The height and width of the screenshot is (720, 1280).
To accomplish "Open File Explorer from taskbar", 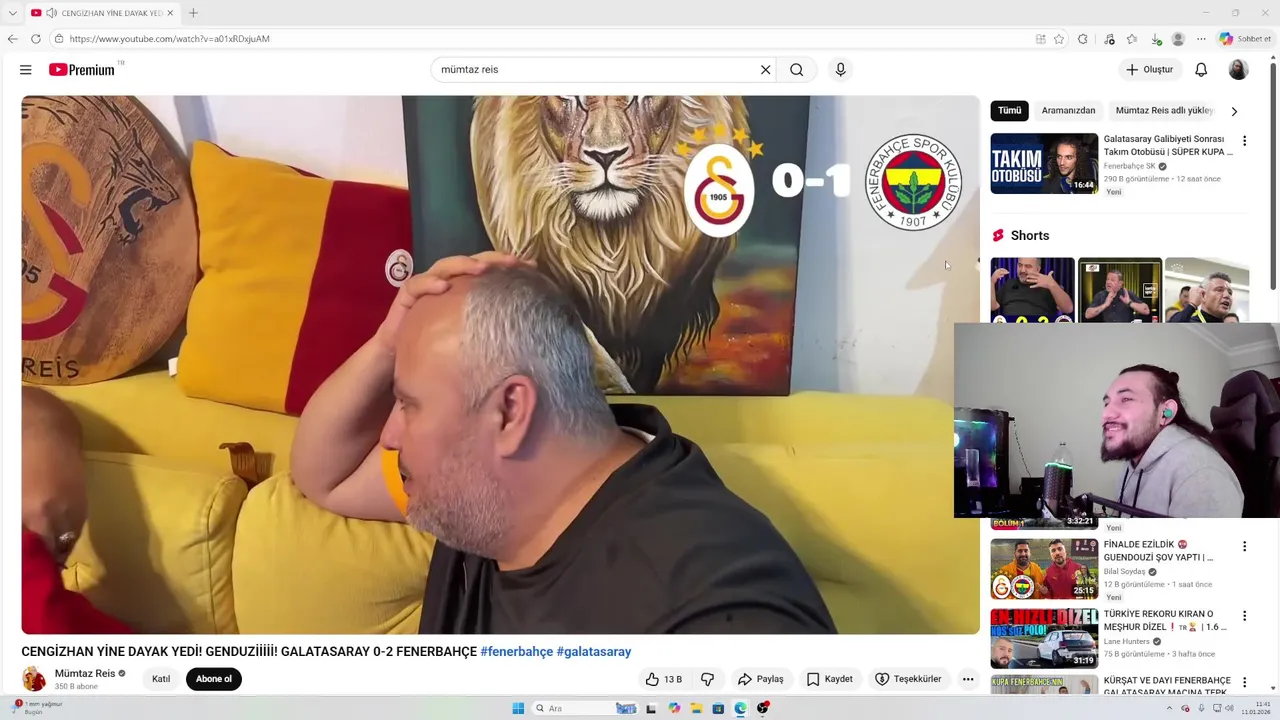I will 696,708.
